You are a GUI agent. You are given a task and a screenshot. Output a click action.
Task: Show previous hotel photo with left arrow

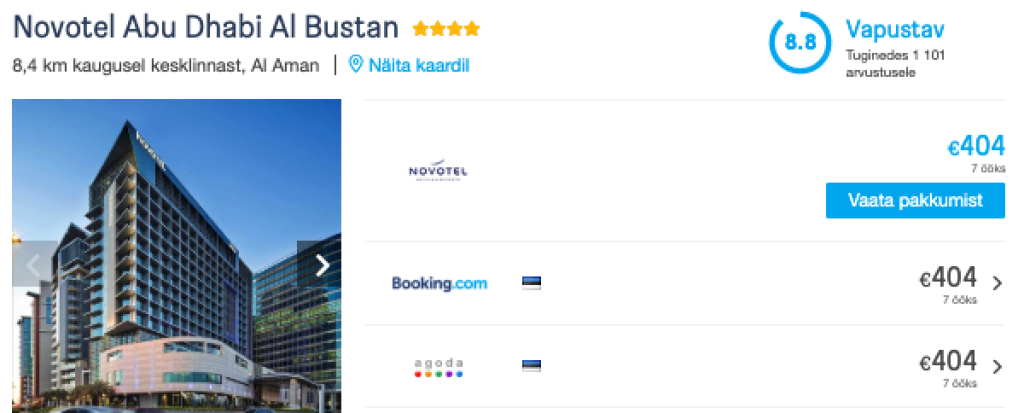(x=33, y=265)
